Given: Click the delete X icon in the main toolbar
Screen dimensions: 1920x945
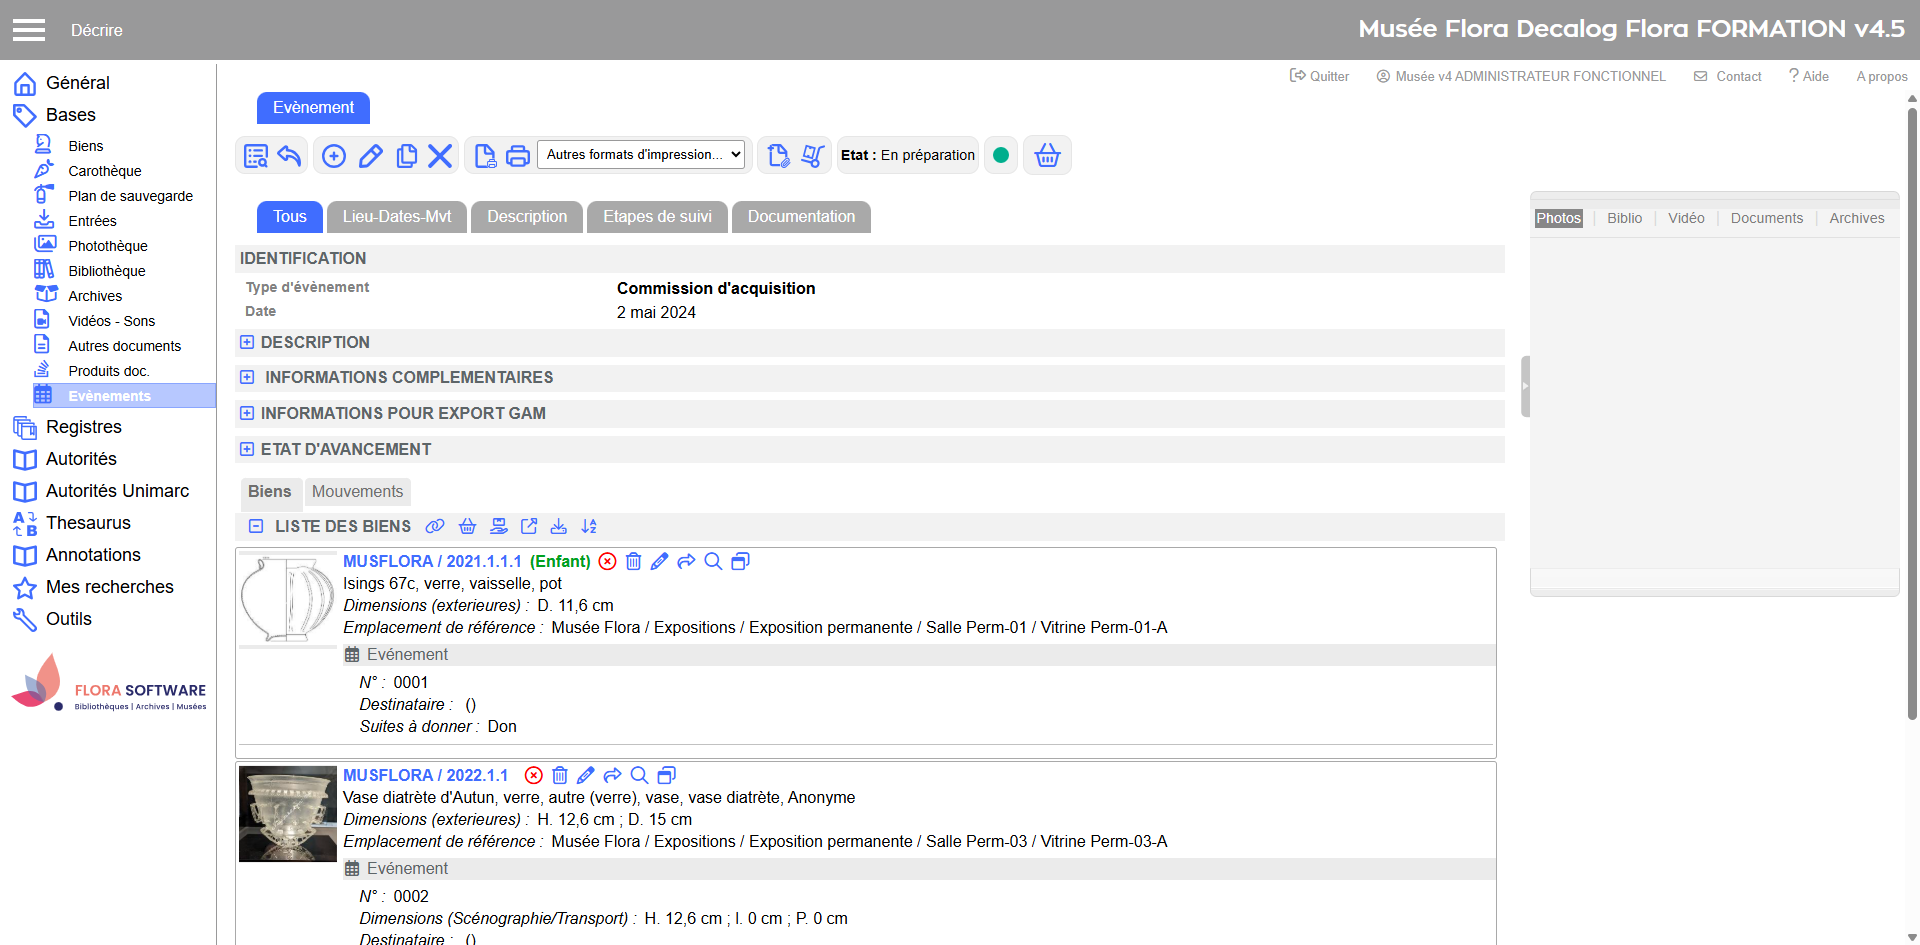Looking at the screenshot, I should coord(440,156).
